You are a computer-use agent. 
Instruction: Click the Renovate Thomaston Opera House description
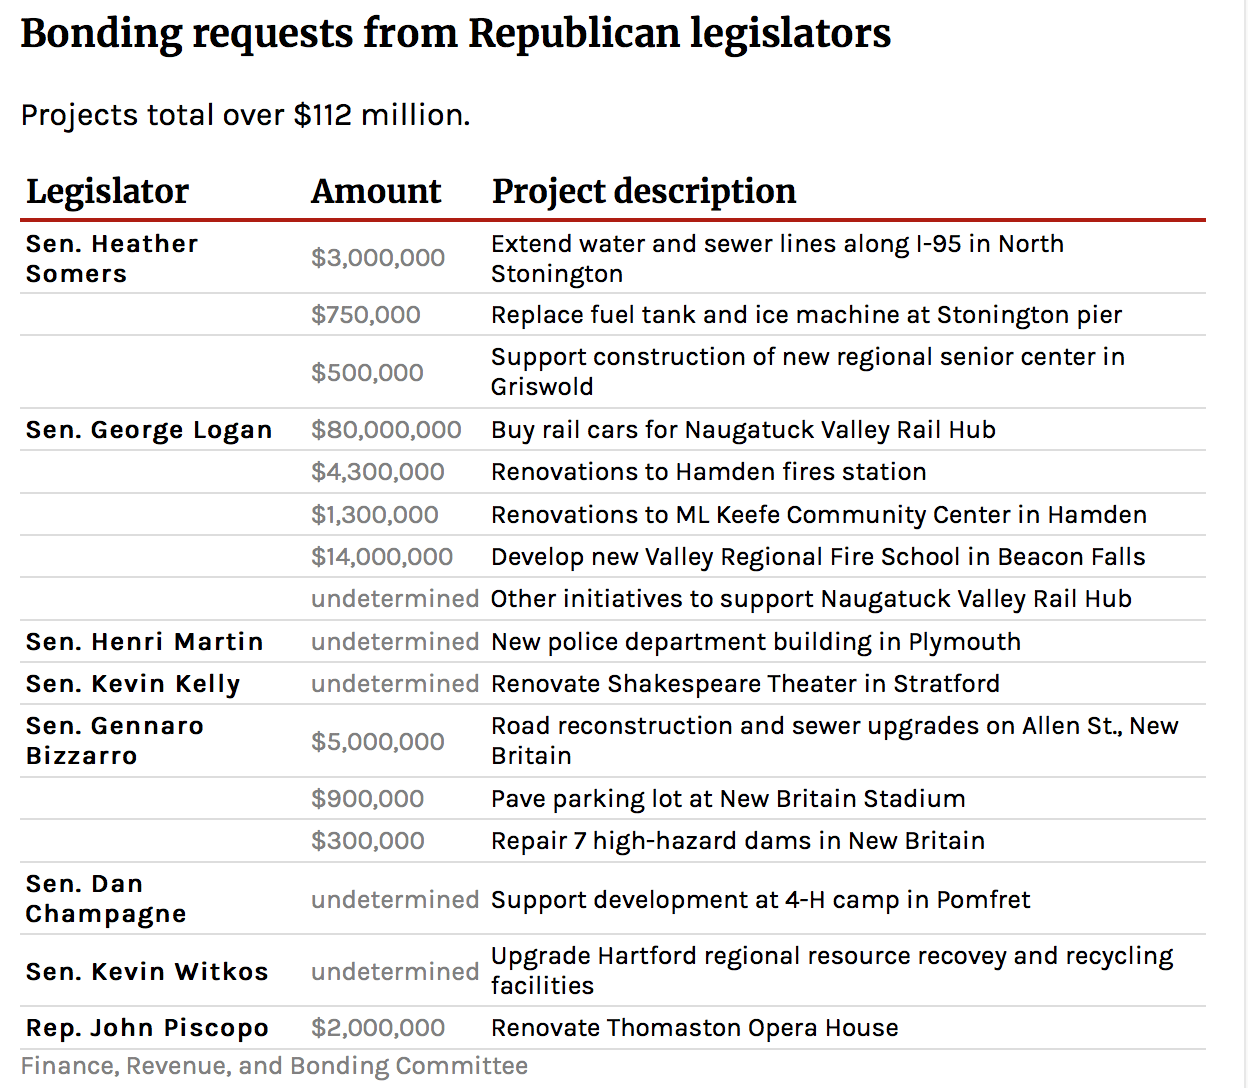694,1028
